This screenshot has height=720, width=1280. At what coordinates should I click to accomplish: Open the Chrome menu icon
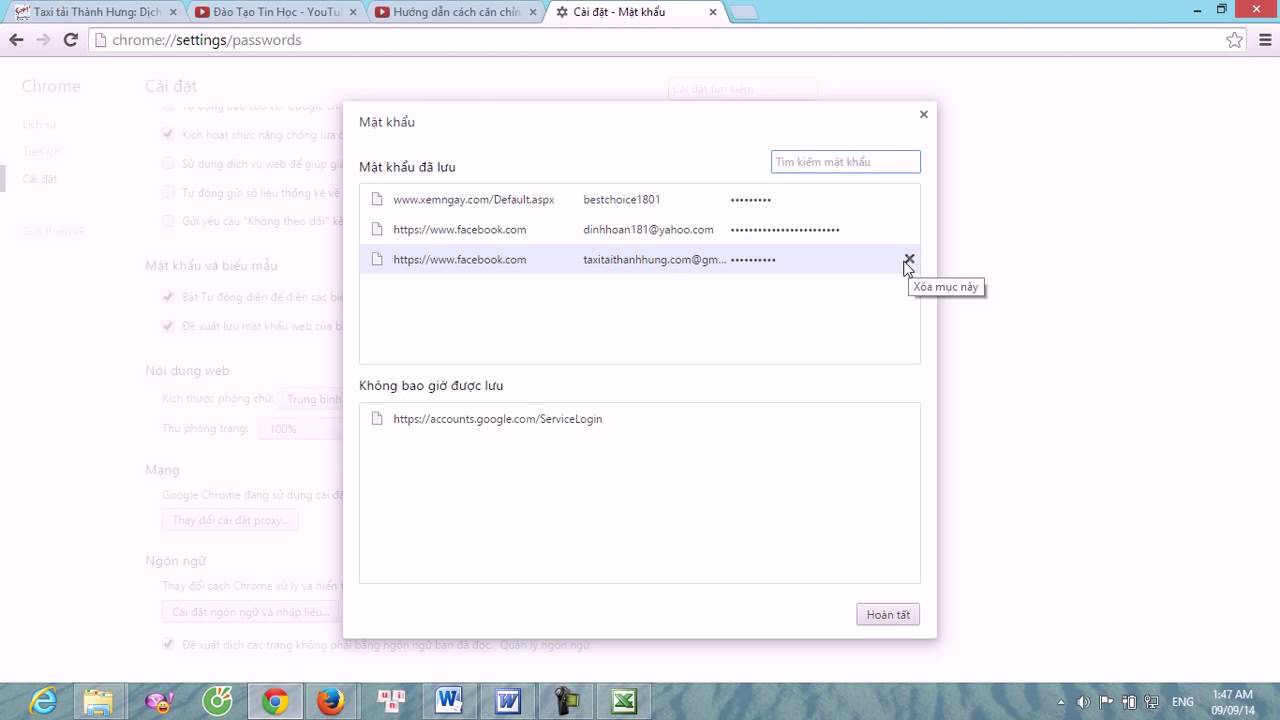[x=1264, y=40]
